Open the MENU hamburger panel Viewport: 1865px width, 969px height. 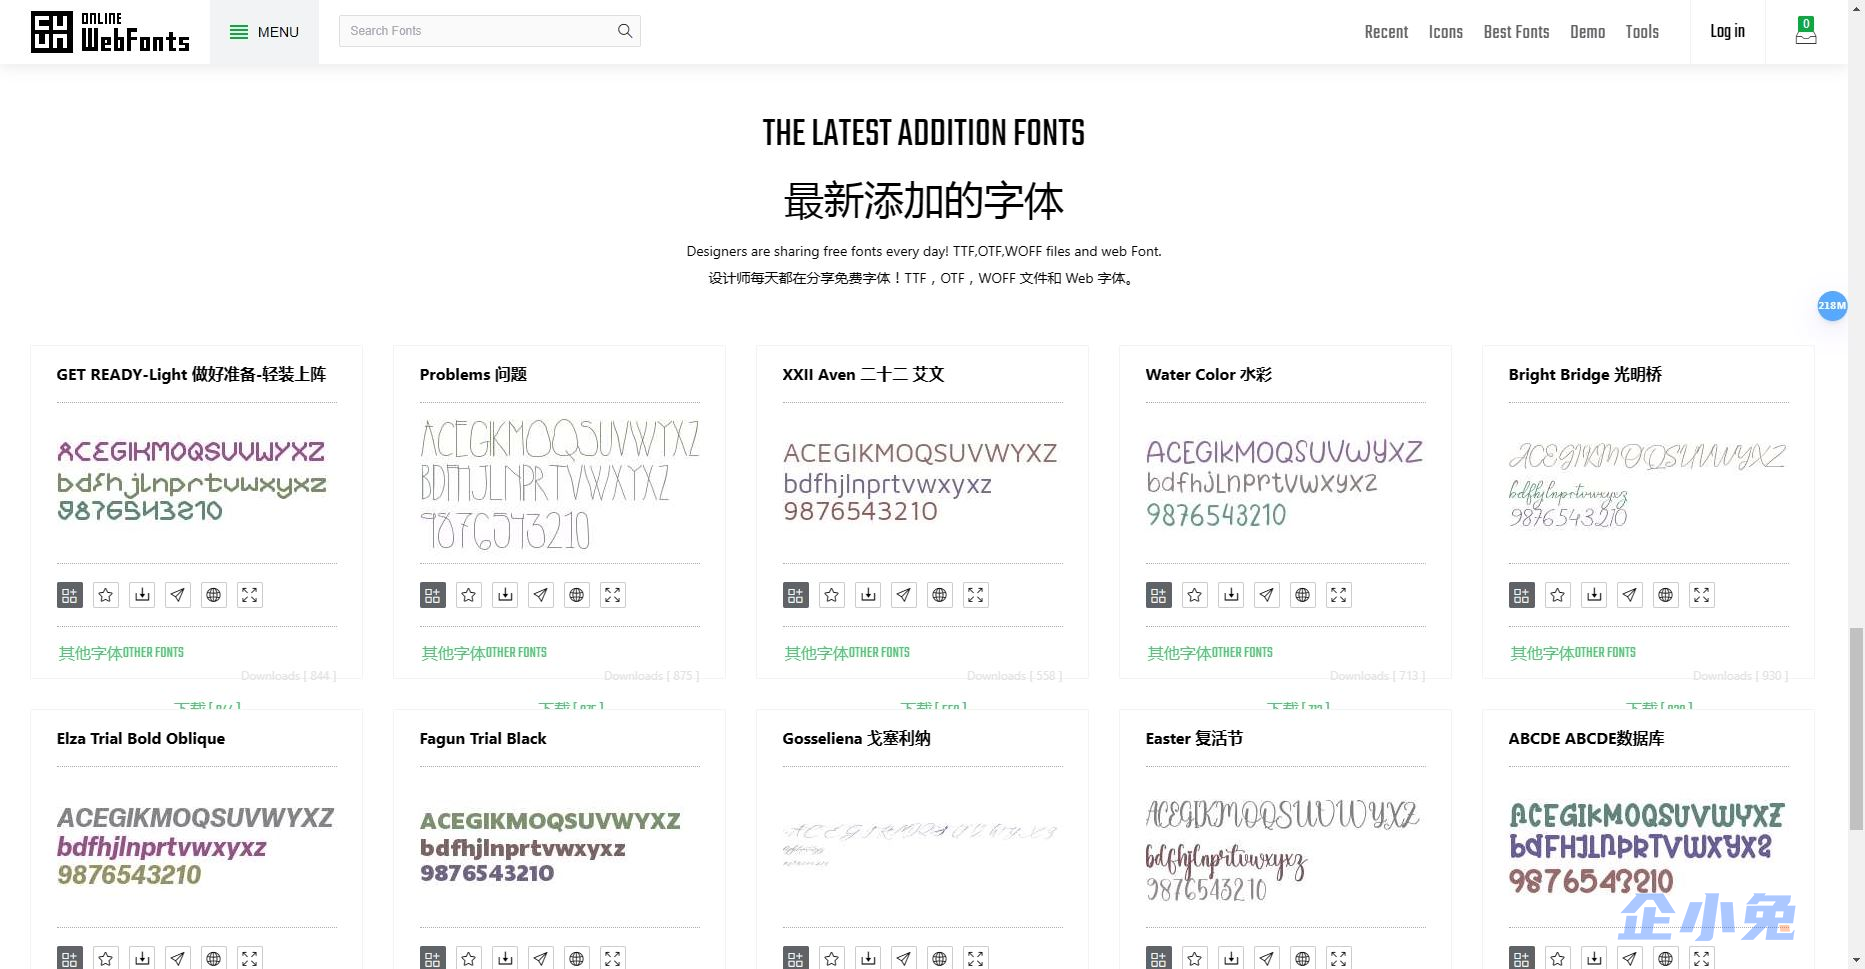pyautogui.click(x=264, y=31)
